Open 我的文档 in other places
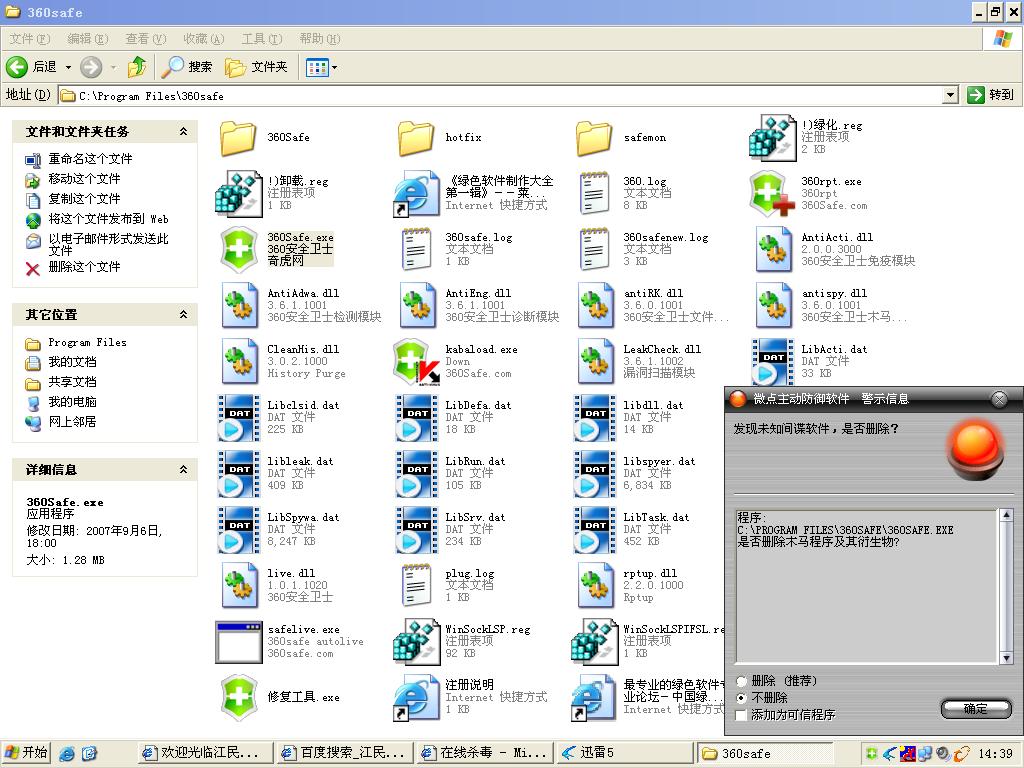Image resolution: width=1024 pixels, height=768 pixels. (x=72, y=362)
